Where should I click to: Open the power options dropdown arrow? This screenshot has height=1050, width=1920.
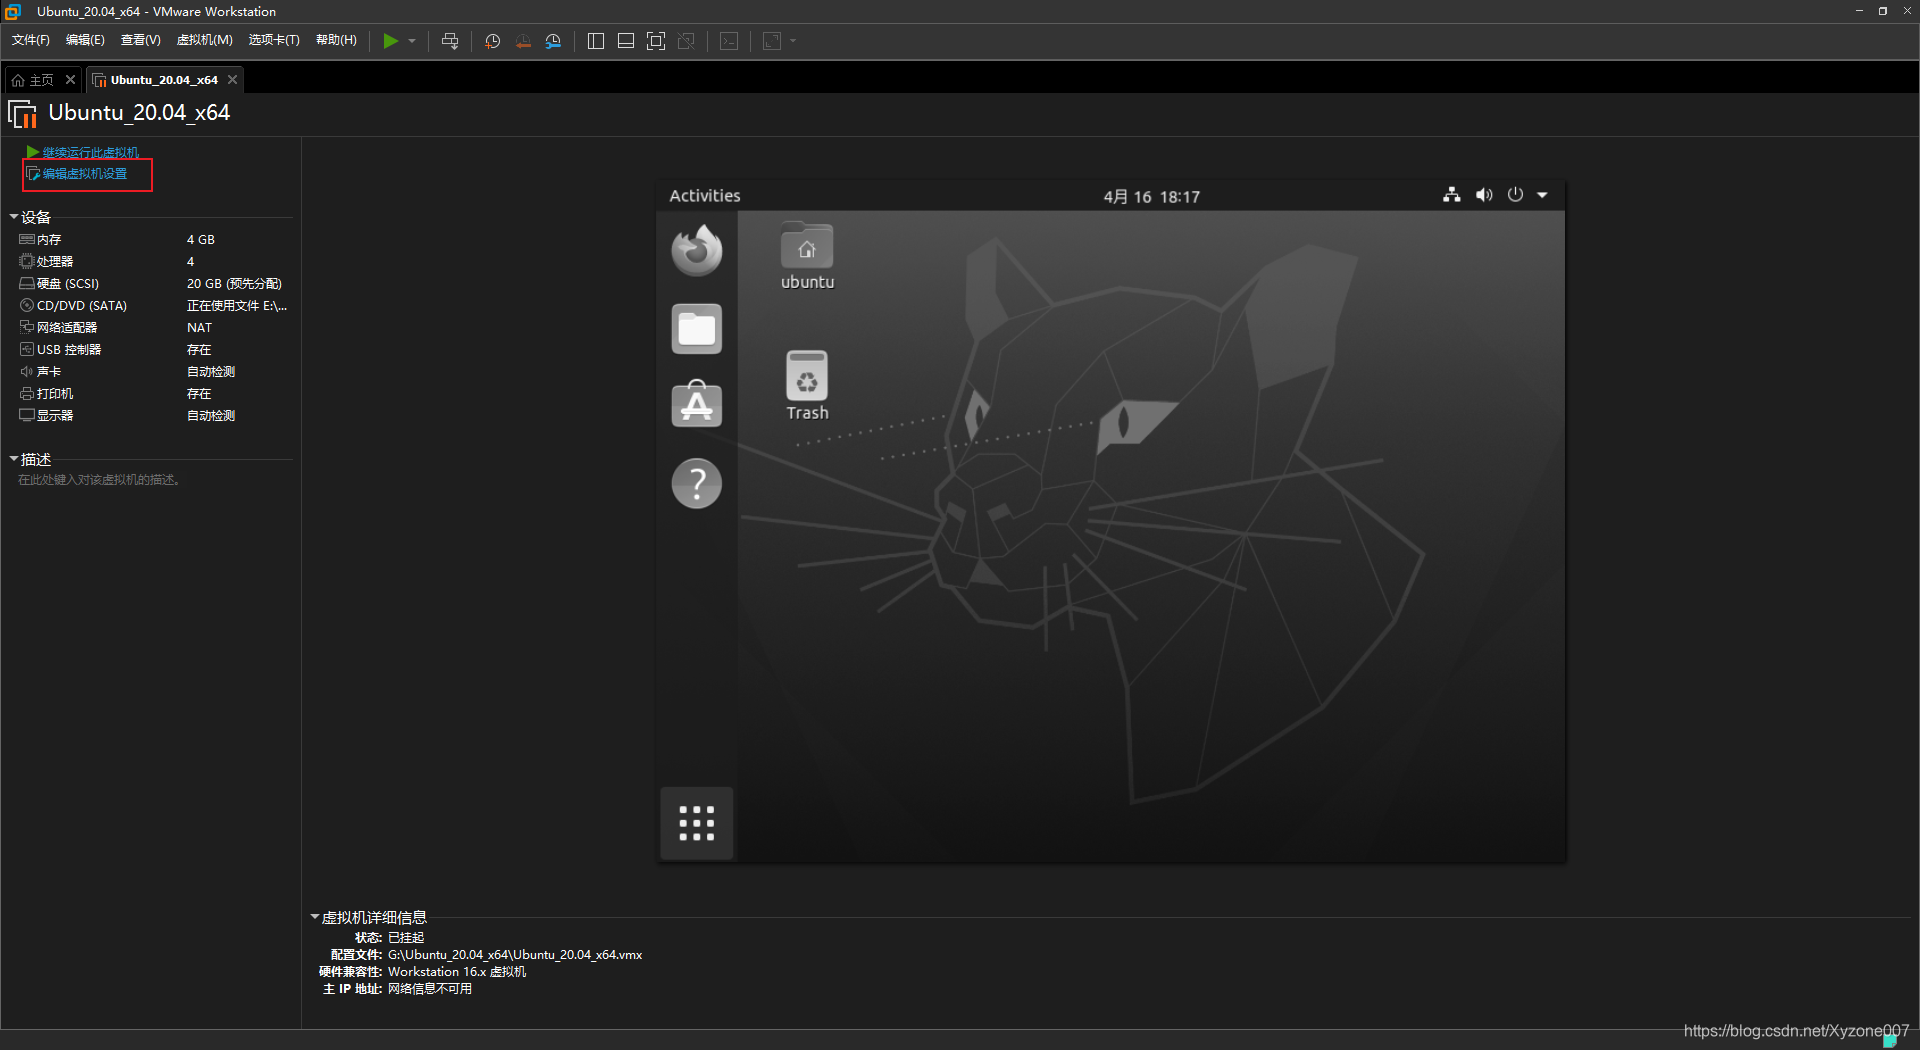tap(412, 41)
